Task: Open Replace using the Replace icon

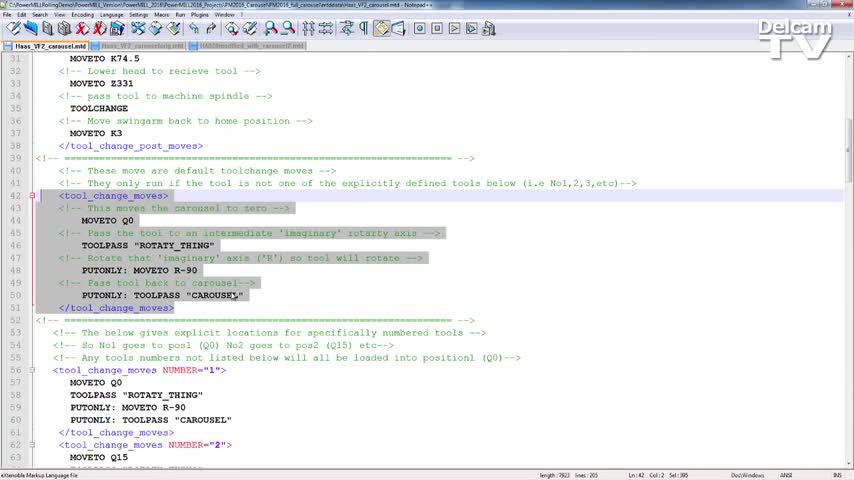Action: [250, 28]
